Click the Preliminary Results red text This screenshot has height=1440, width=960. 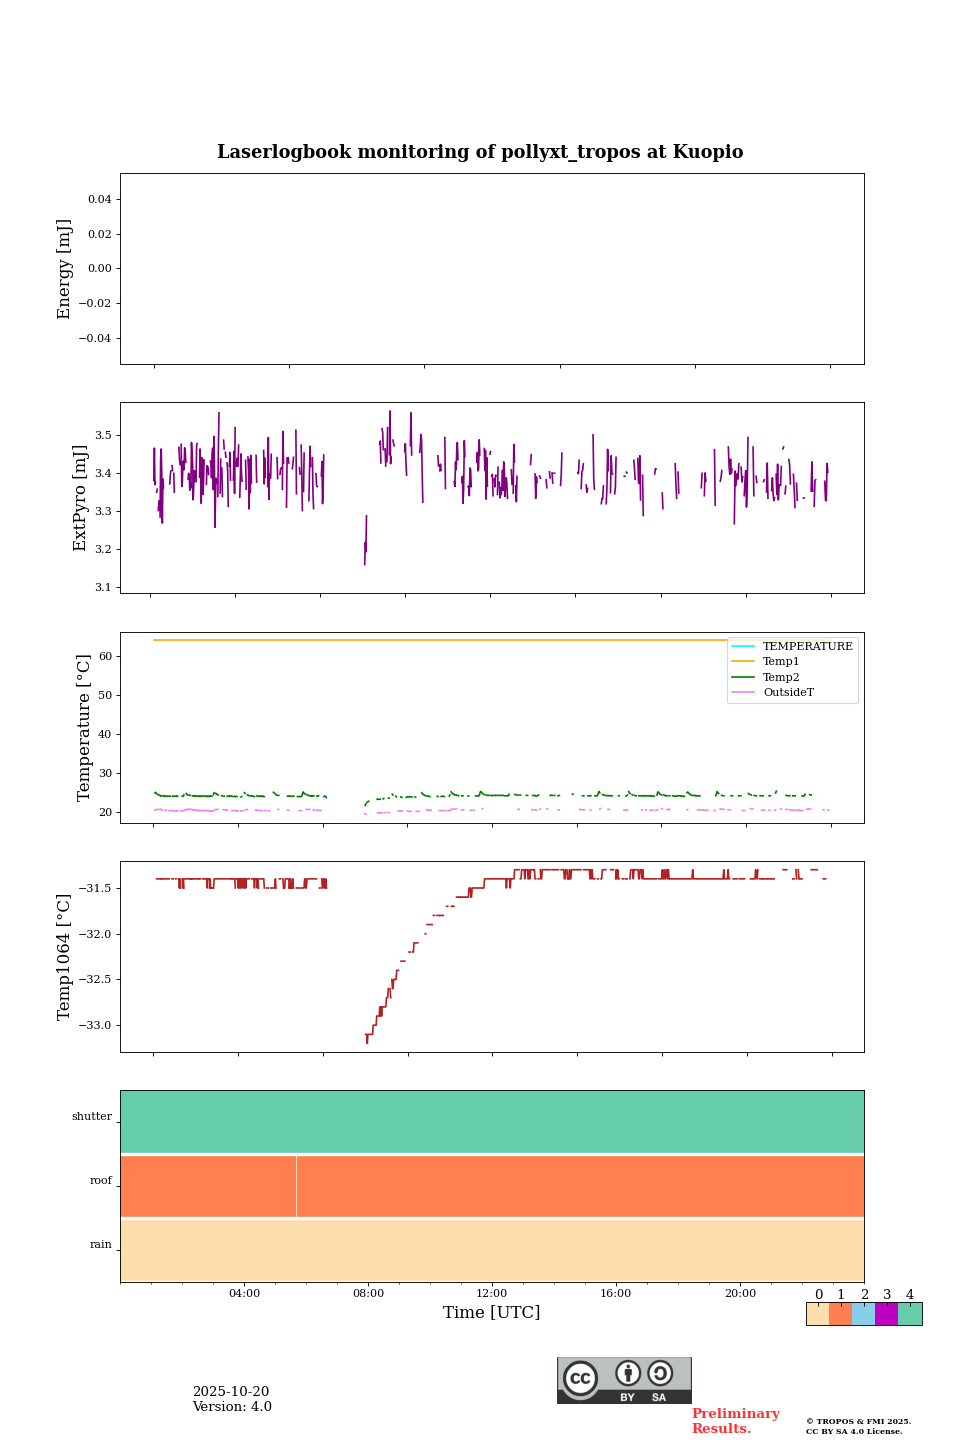tap(735, 1421)
